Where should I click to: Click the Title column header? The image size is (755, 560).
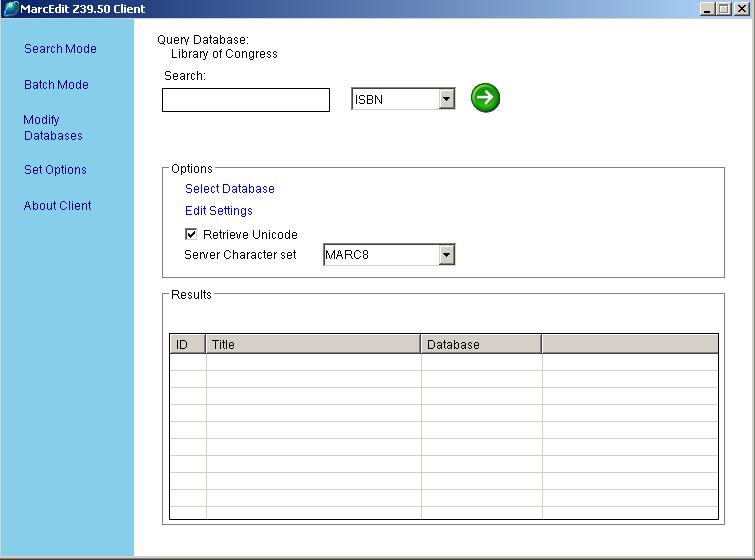312,344
